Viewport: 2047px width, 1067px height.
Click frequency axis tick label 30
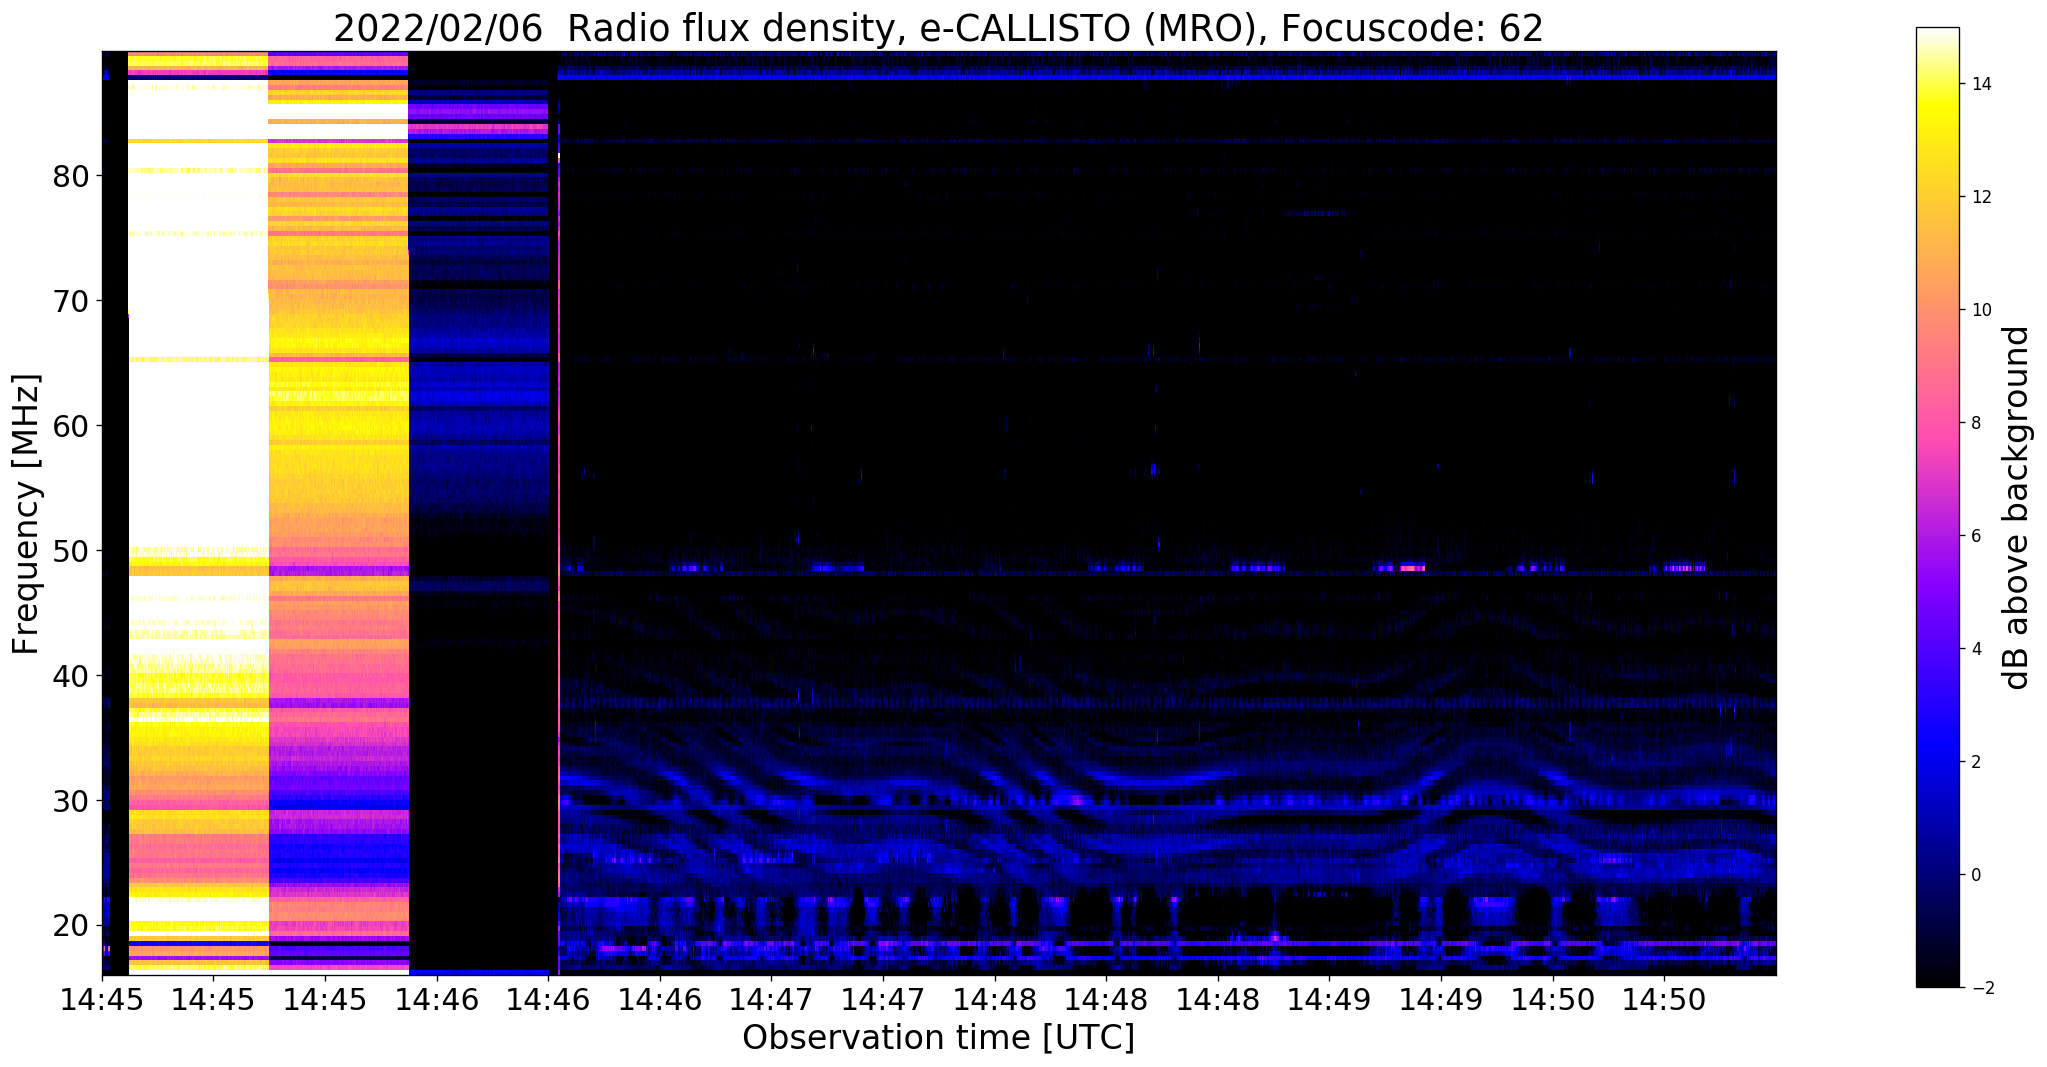coord(71,801)
